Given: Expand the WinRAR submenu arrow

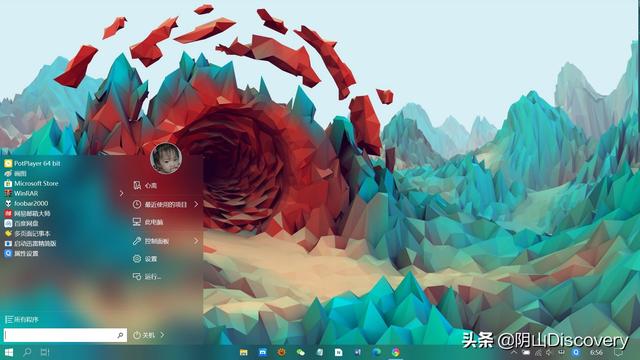Looking at the screenshot, I should click(x=122, y=193).
